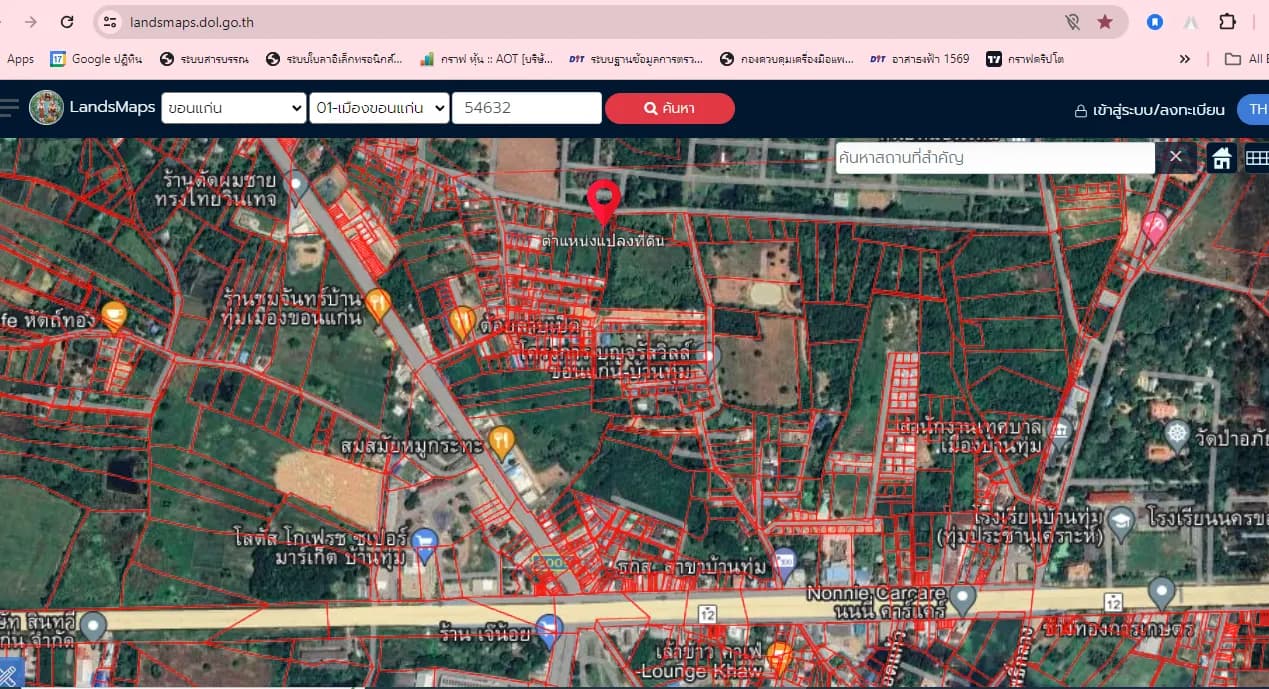The image size is (1269, 689).
Task: Click the red ค้นหา search button
Action: (670, 108)
